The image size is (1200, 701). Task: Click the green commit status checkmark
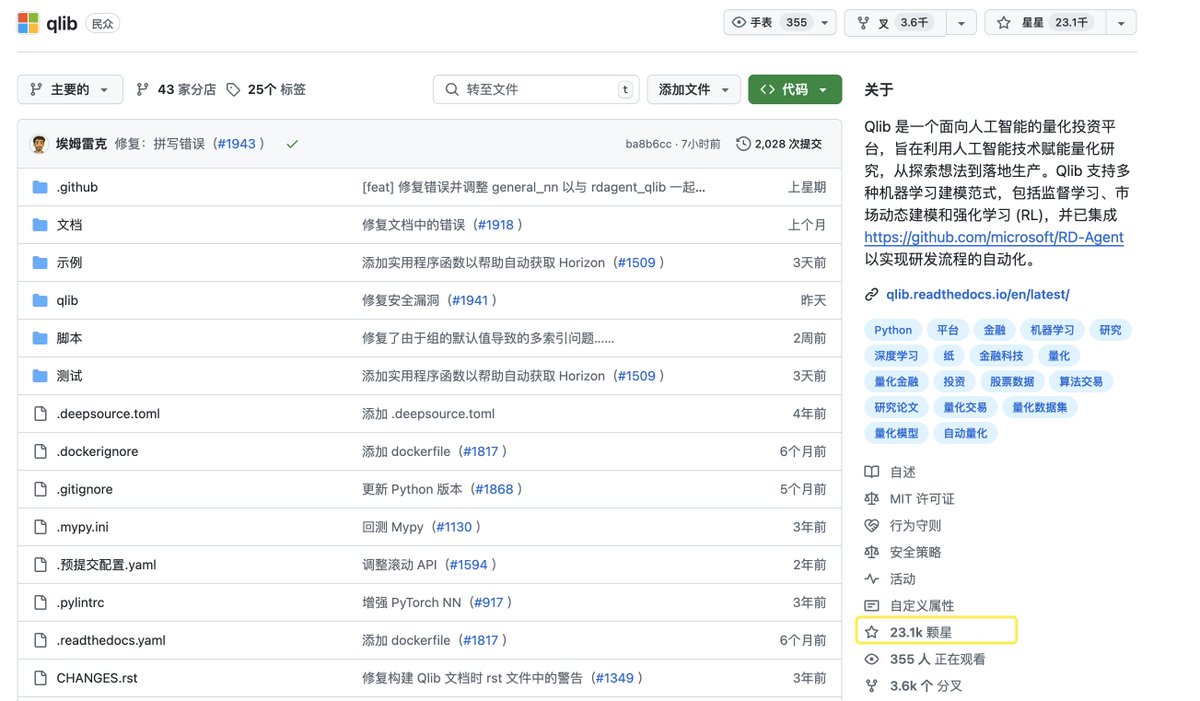coord(292,144)
